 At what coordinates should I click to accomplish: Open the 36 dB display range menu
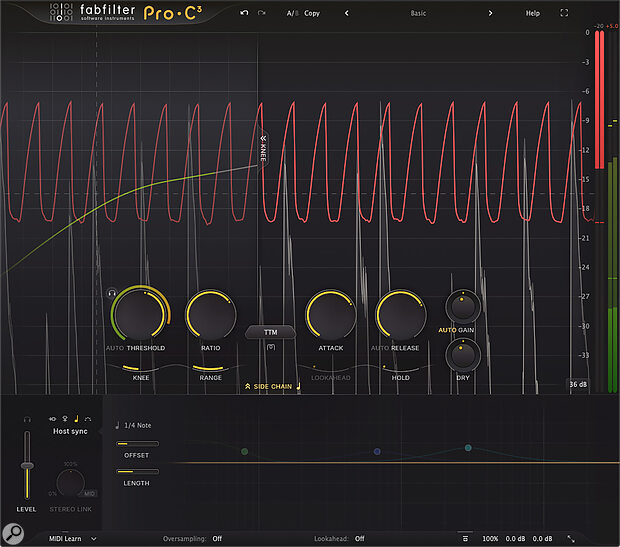578,384
